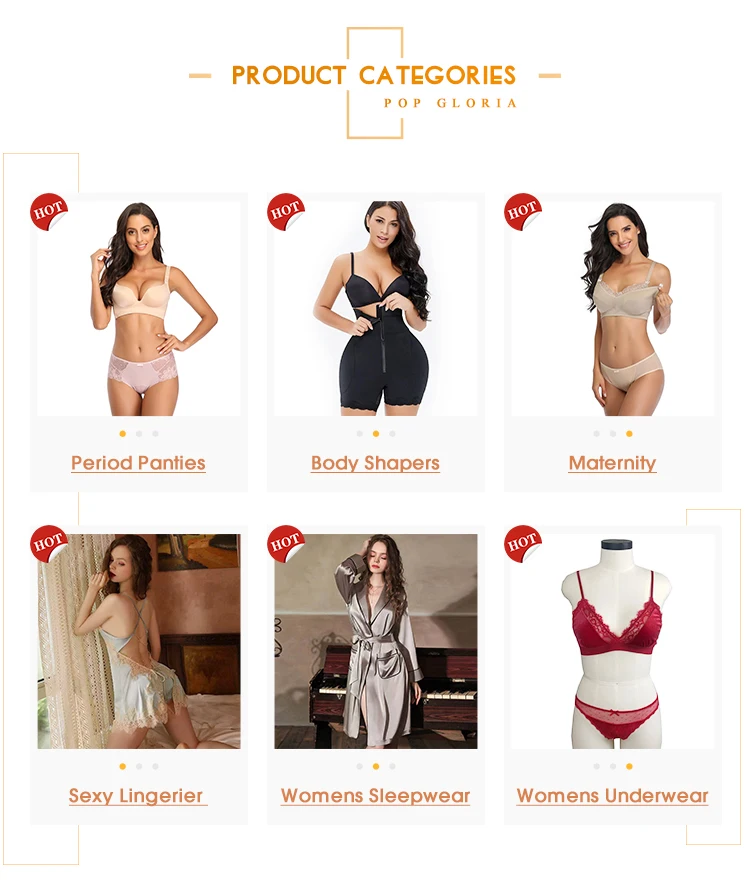Select the orange carousel dot under Womens Underwear image
The image size is (750, 890).
click(x=629, y=766)
